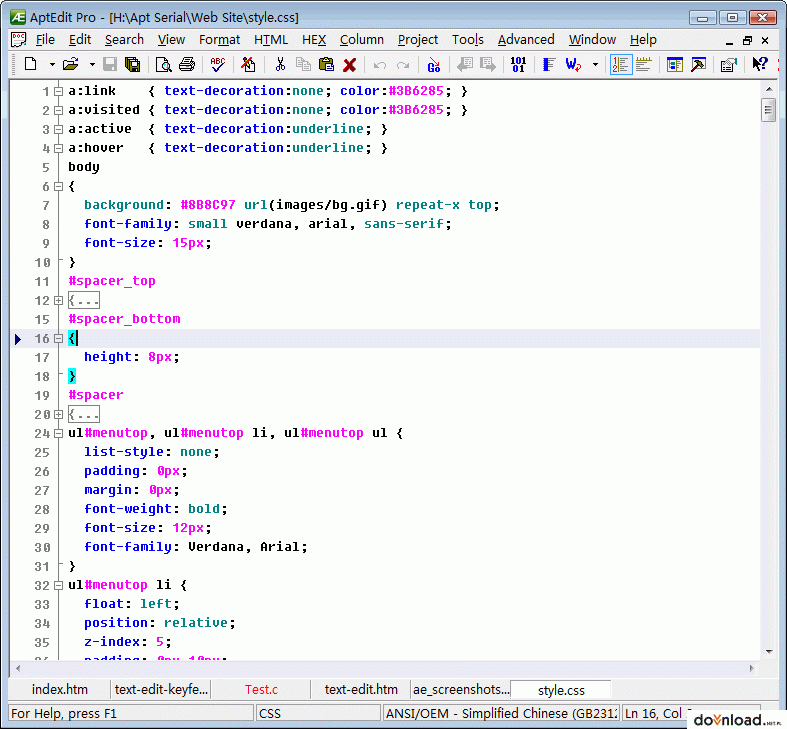Toggle hex mode with the 101 01 icon
787x729 pixels.
point(518,64)
